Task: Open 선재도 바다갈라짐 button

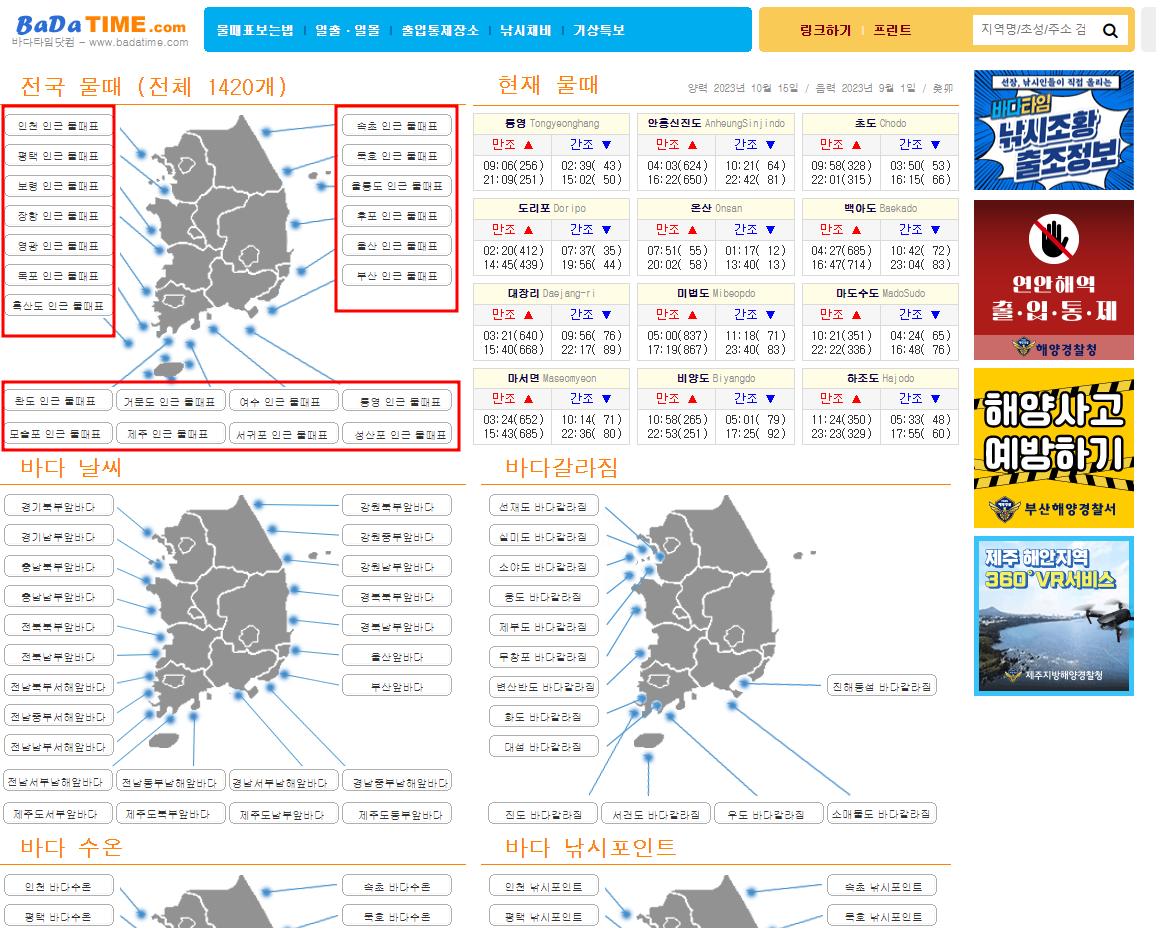Action: (x=543, y=506)
